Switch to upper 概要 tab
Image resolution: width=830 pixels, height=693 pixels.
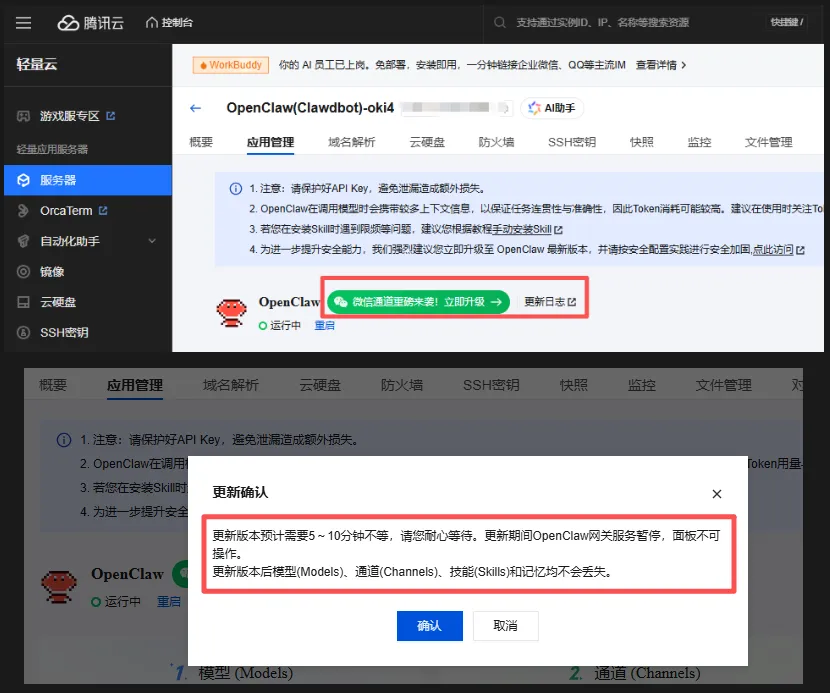click(201, 142)
